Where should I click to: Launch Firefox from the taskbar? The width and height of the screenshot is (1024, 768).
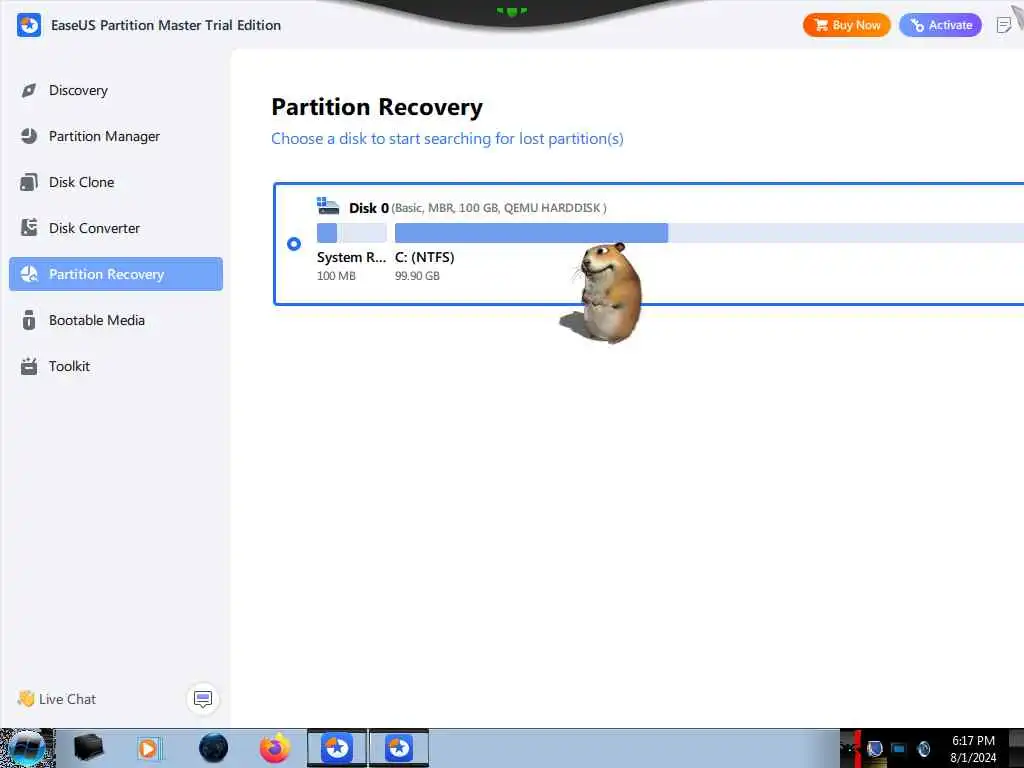275,748
